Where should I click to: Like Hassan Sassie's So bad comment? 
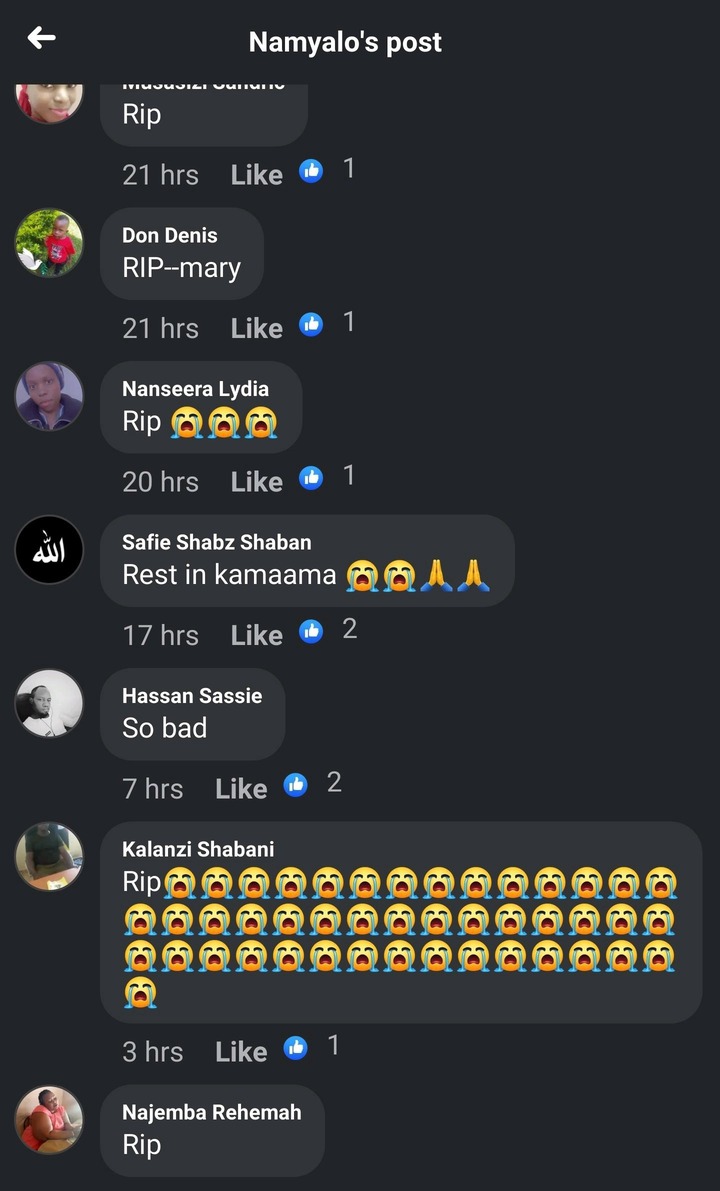242,788
